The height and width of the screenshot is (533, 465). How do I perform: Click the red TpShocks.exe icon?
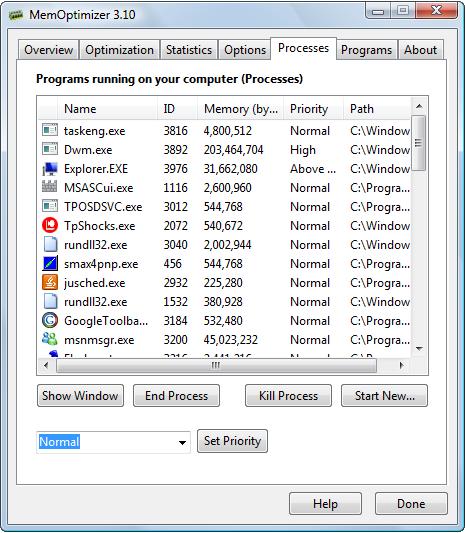50,225
